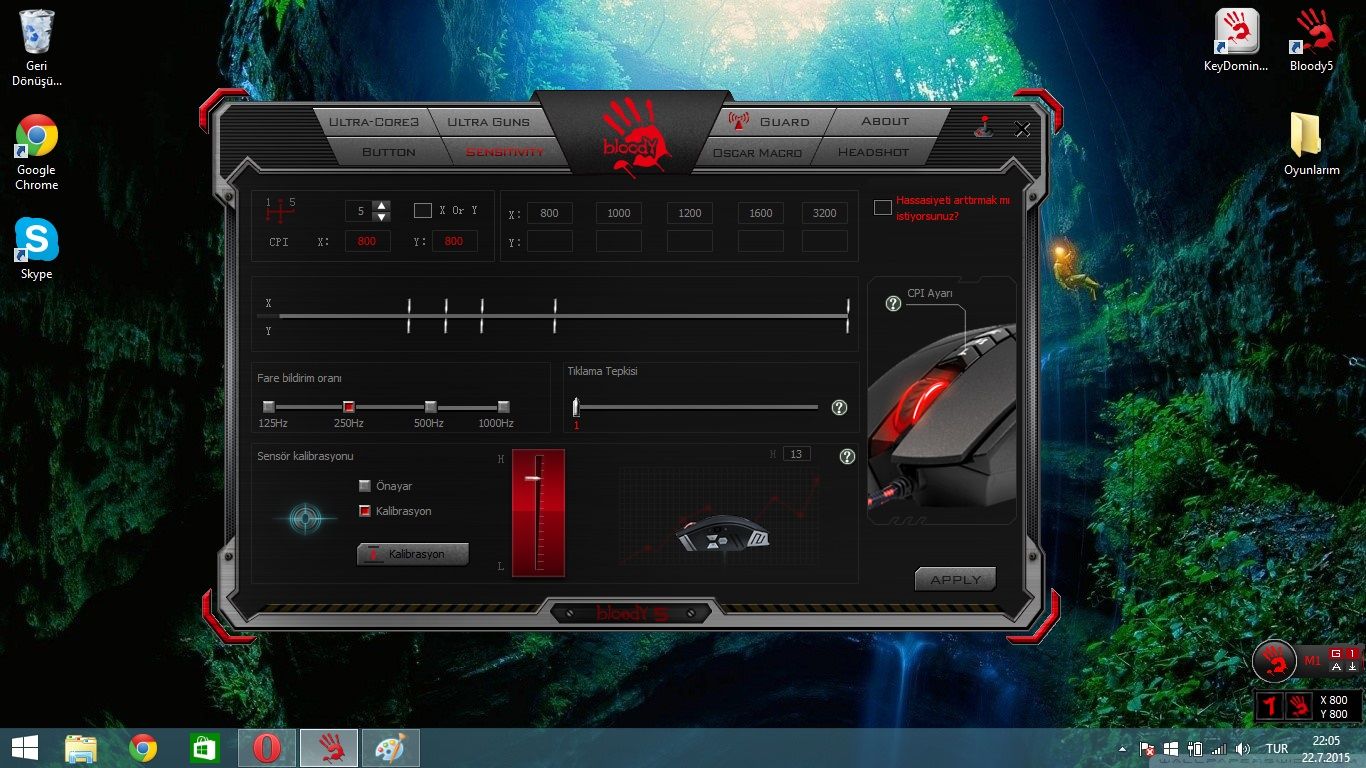
Task: Click the red H-L lift height slider
Action: coord(538,513)
